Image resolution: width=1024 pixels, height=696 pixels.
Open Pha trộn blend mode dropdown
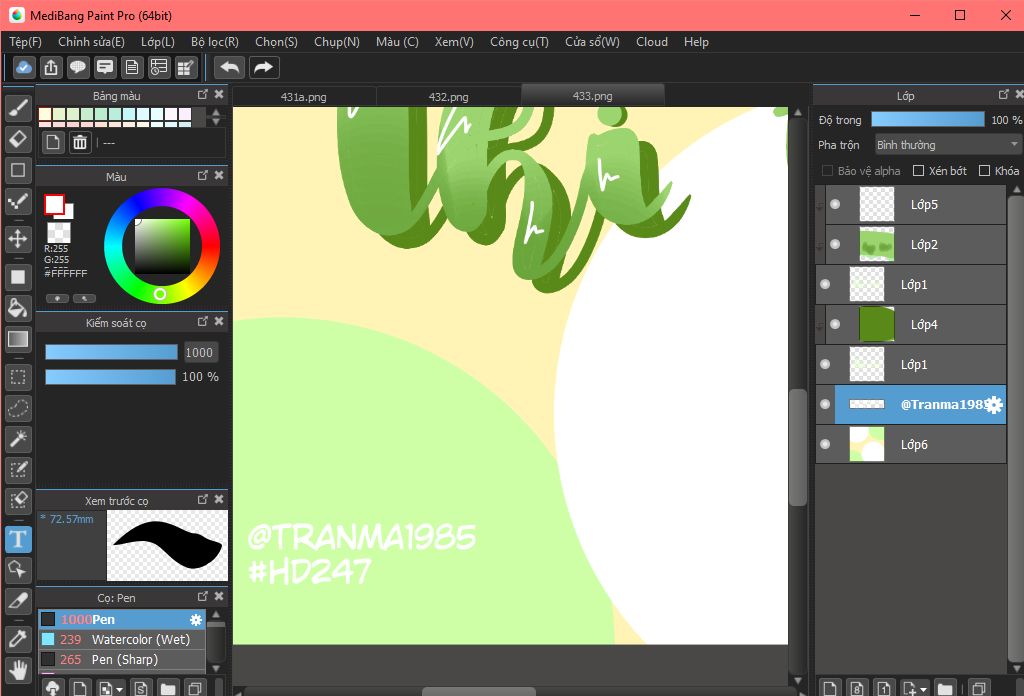coord(948,144)
